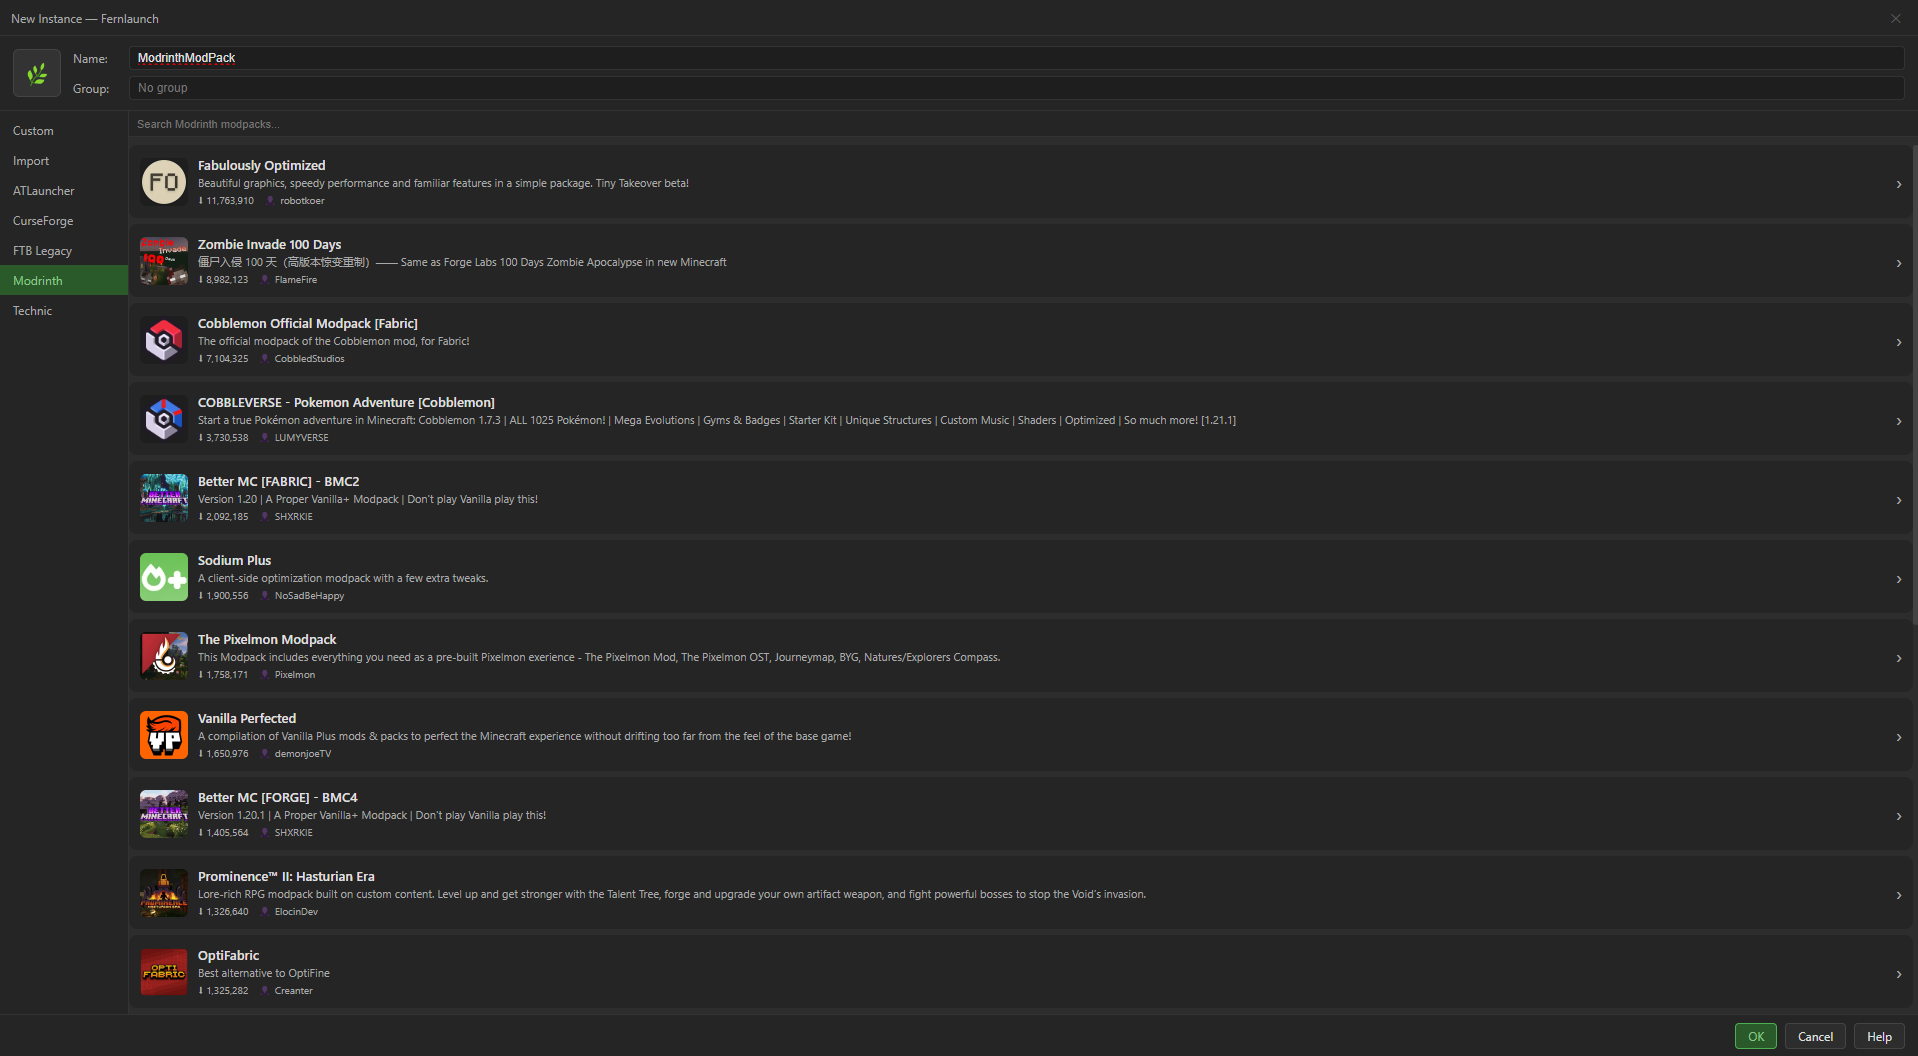The width and height of the screenshot is (1918, 1056).
Task: Expand Better MC FABRIC BMC2 chevron
Action: coord(1898,500)
